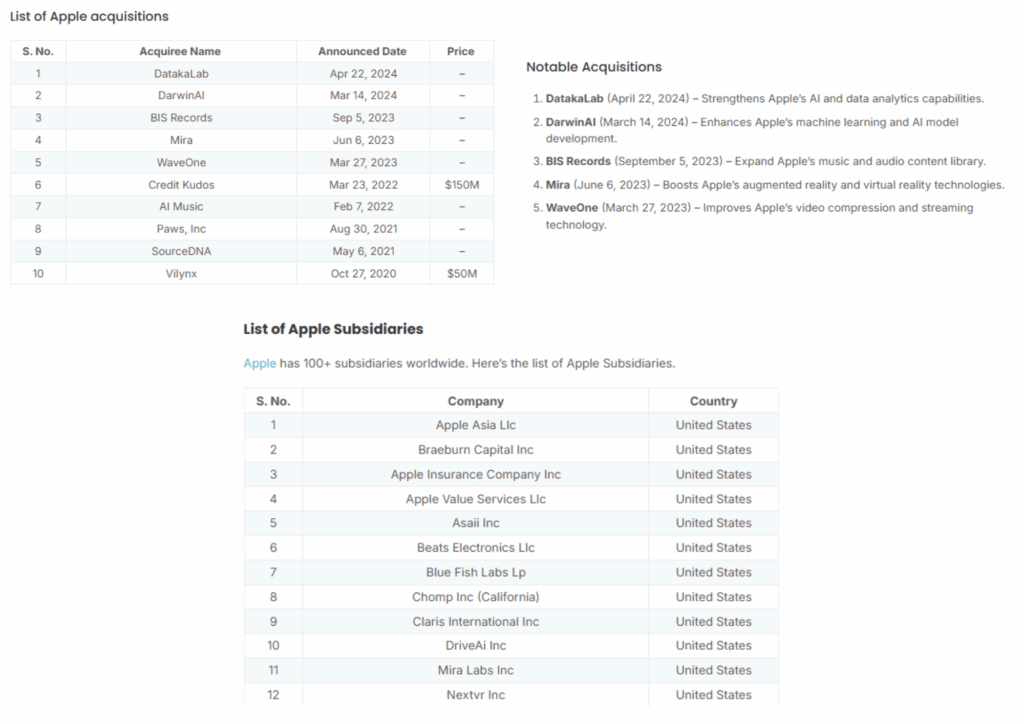The width and height of the screenshot is (1024, 724).
Task: Click the List of Apple Subsidiaries heading
Action: (x=333, y=329)
